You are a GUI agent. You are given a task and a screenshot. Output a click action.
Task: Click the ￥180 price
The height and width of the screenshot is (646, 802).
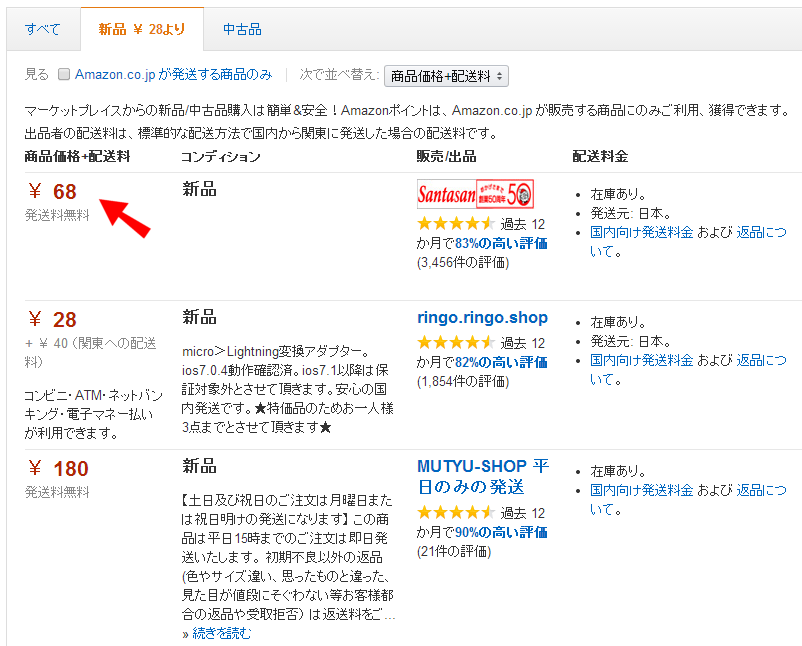[58, 469]
